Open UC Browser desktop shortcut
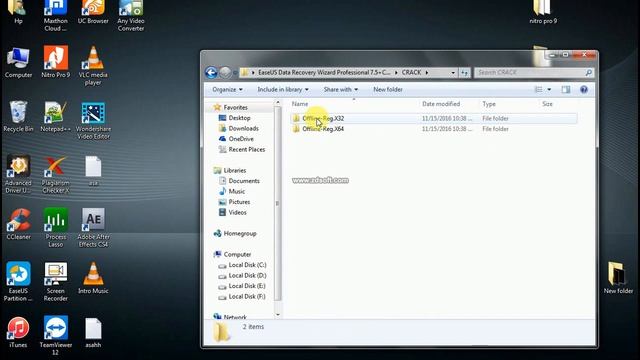 pos(93,12)
